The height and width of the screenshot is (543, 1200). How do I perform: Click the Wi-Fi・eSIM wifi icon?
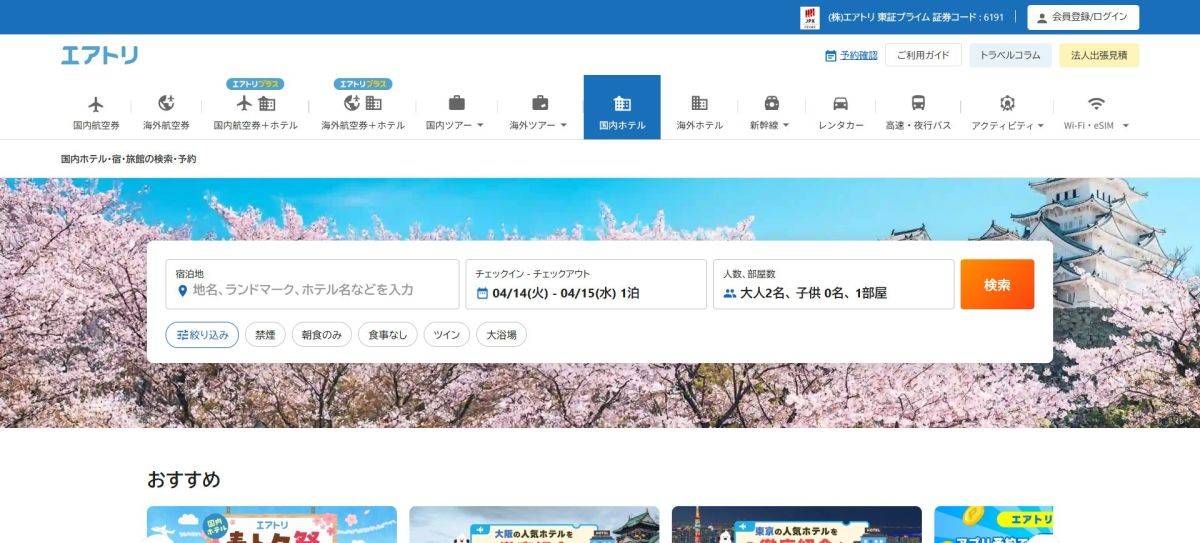pos(1096,103)
